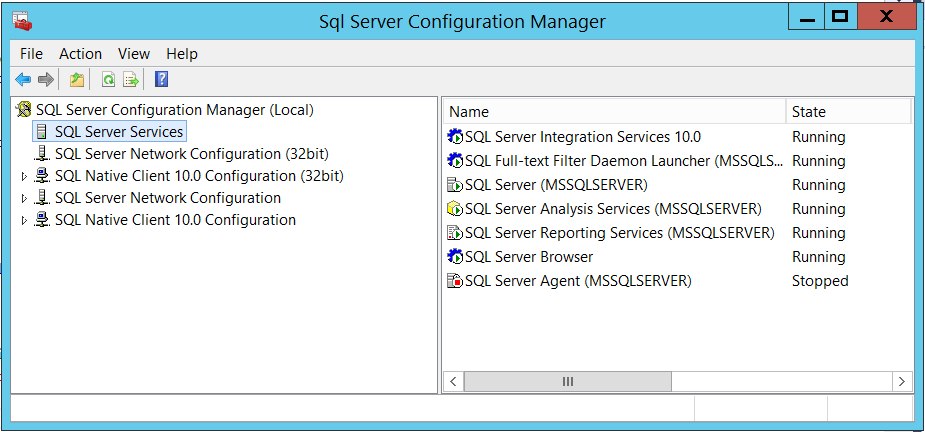The width and height of the screenshot is (925, 432).
Task: Expand SQL Native Client 10.0 Configuration (32bit)
Action: [24, 176]
